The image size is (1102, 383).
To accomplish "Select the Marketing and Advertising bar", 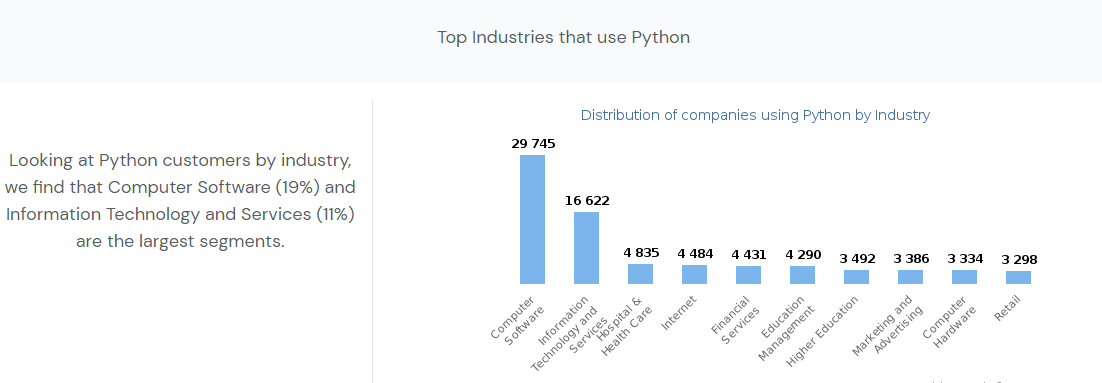I will pyautogui.click(x=910, y=277).
